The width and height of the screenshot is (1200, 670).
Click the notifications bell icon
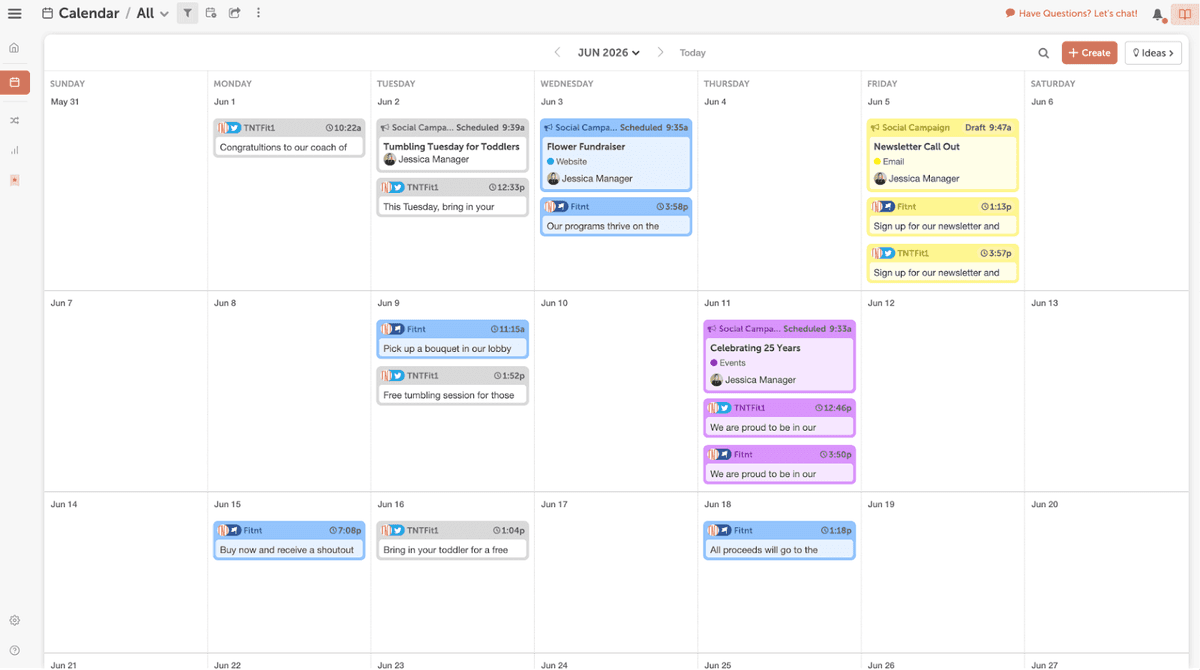1158,13
